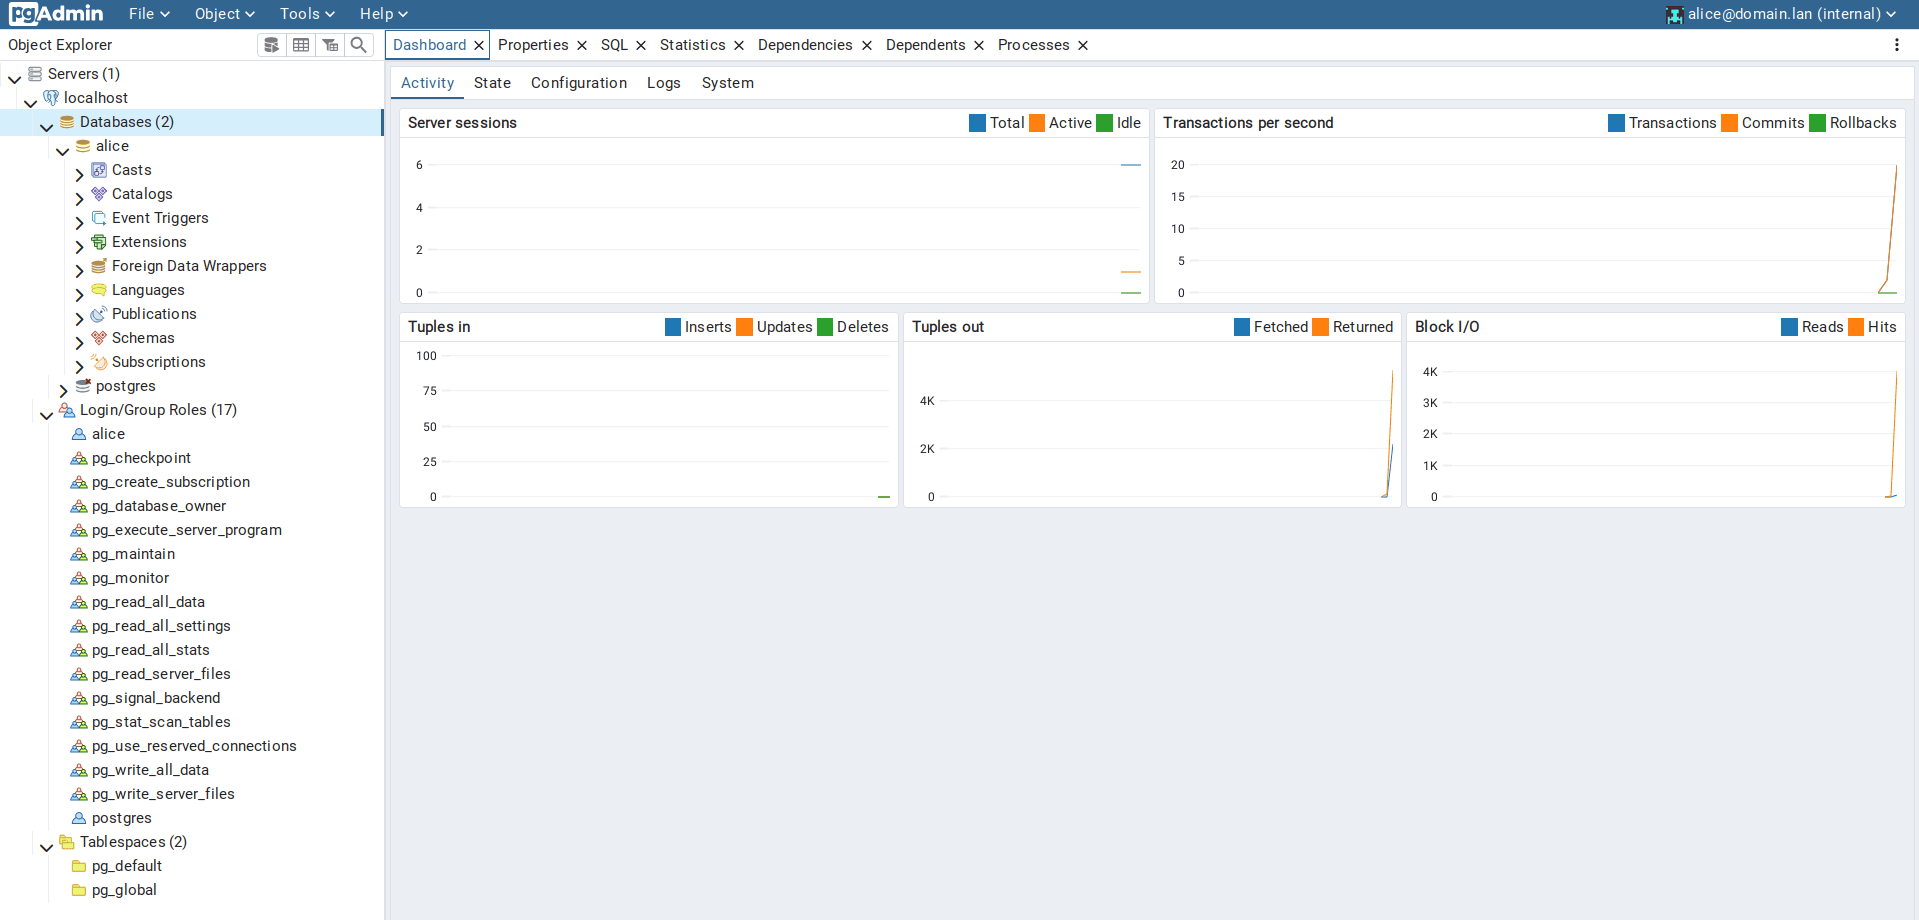Open the dashboard panel kebab menu
1919x920 pixels.
coord(1896,45)
